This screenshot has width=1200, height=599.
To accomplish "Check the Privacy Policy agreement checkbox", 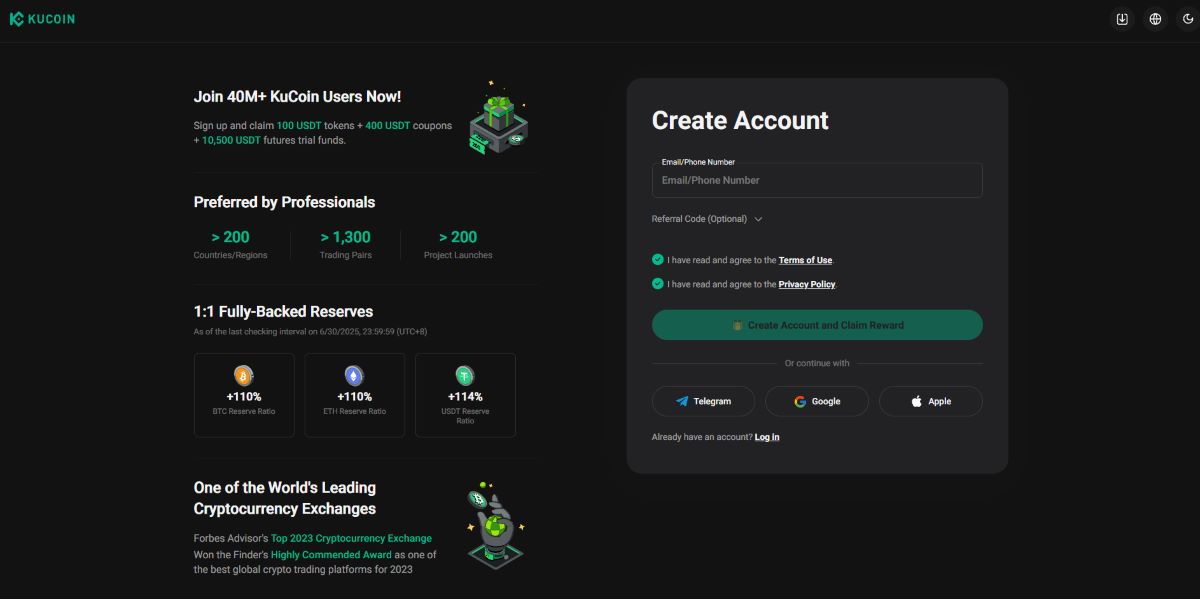I will point(657,284).
